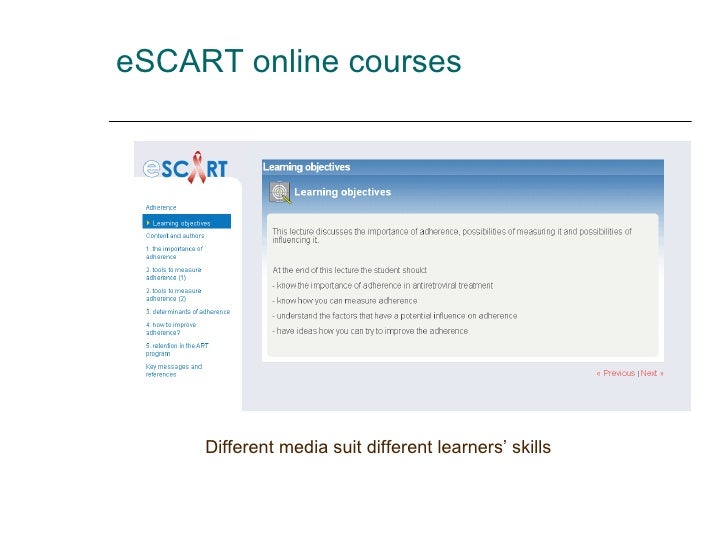Click 'Different media suit different learners' skills' caption
Image resolution: width=728 pixels, height=546 pixels.
pyautogui.click(x=378, y=447)
